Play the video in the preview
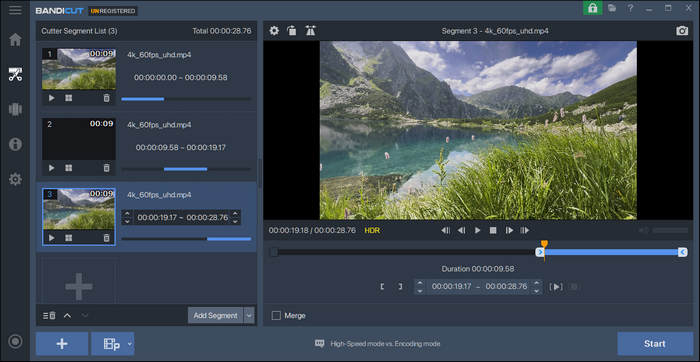Image resolution: width=700 pixels, height=362 pixels. coord(477,230)
